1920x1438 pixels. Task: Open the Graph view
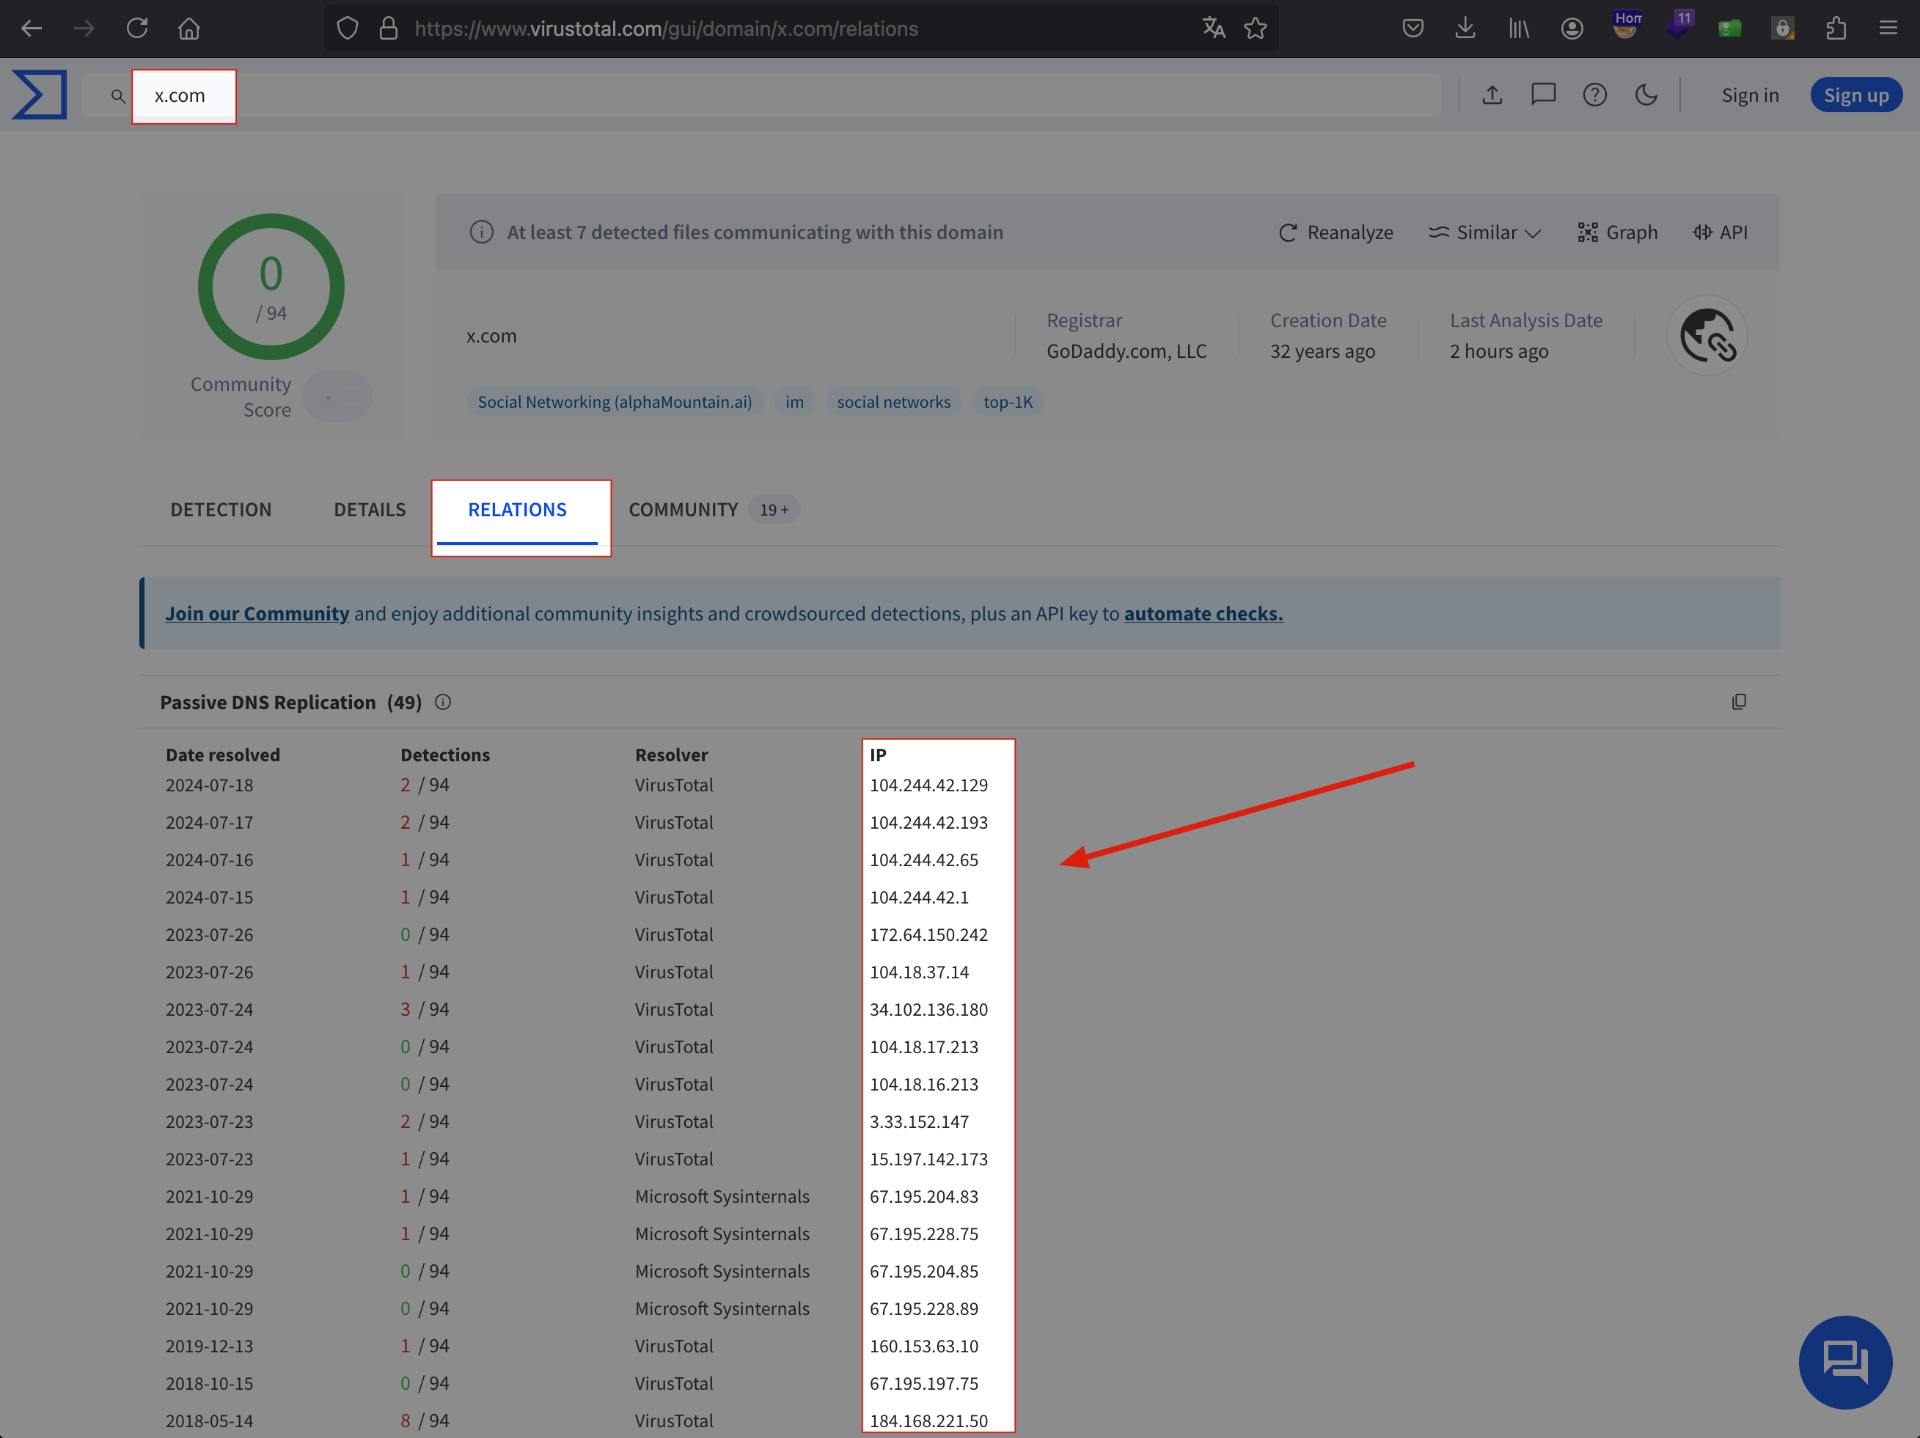click(1617, 232)
